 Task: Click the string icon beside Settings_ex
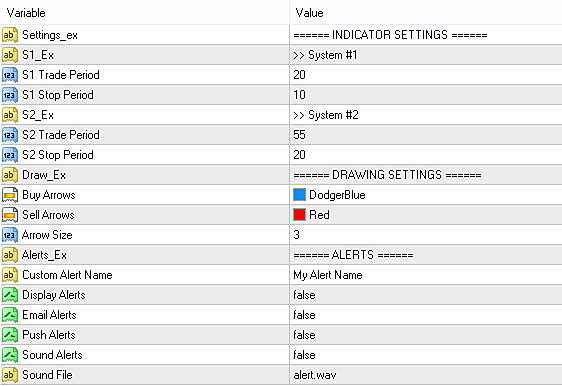(x=10, y=35)
